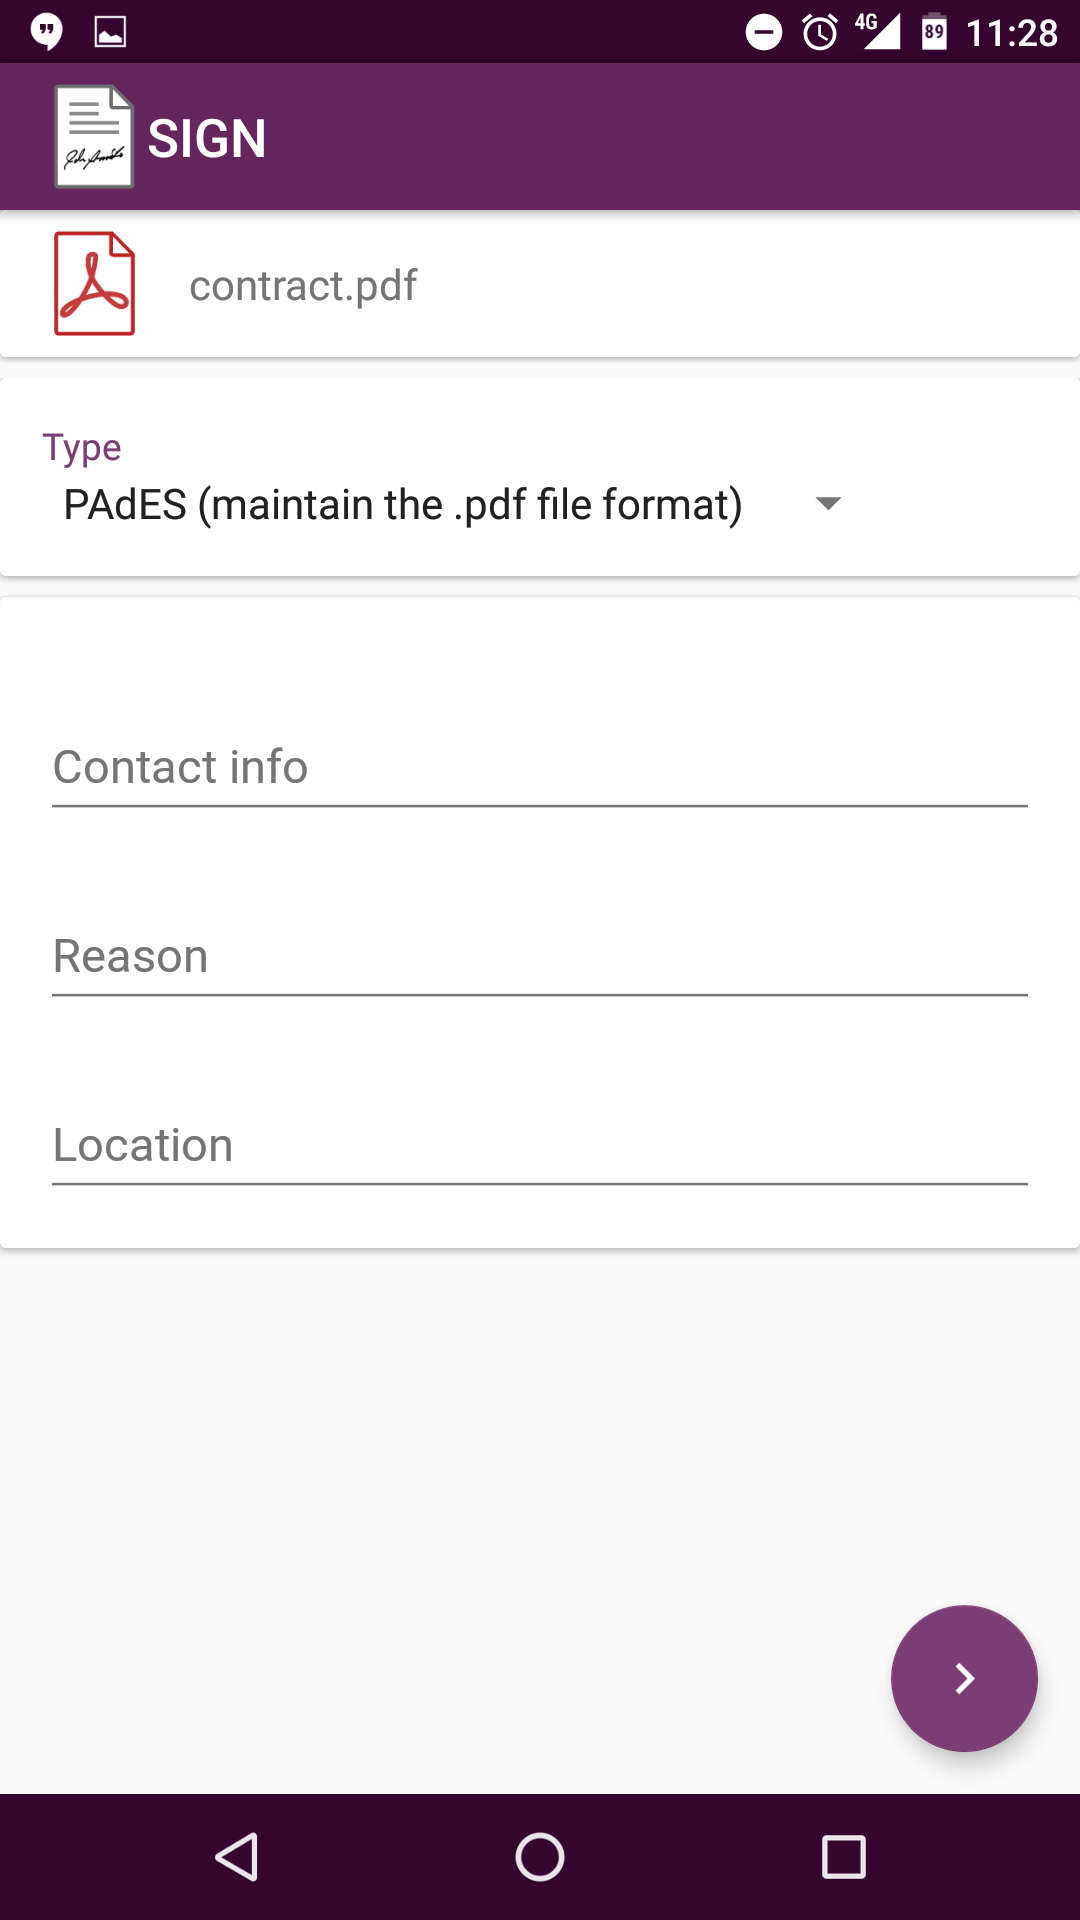
Task: Tap the signed document app icon
Action: point(94,137)
